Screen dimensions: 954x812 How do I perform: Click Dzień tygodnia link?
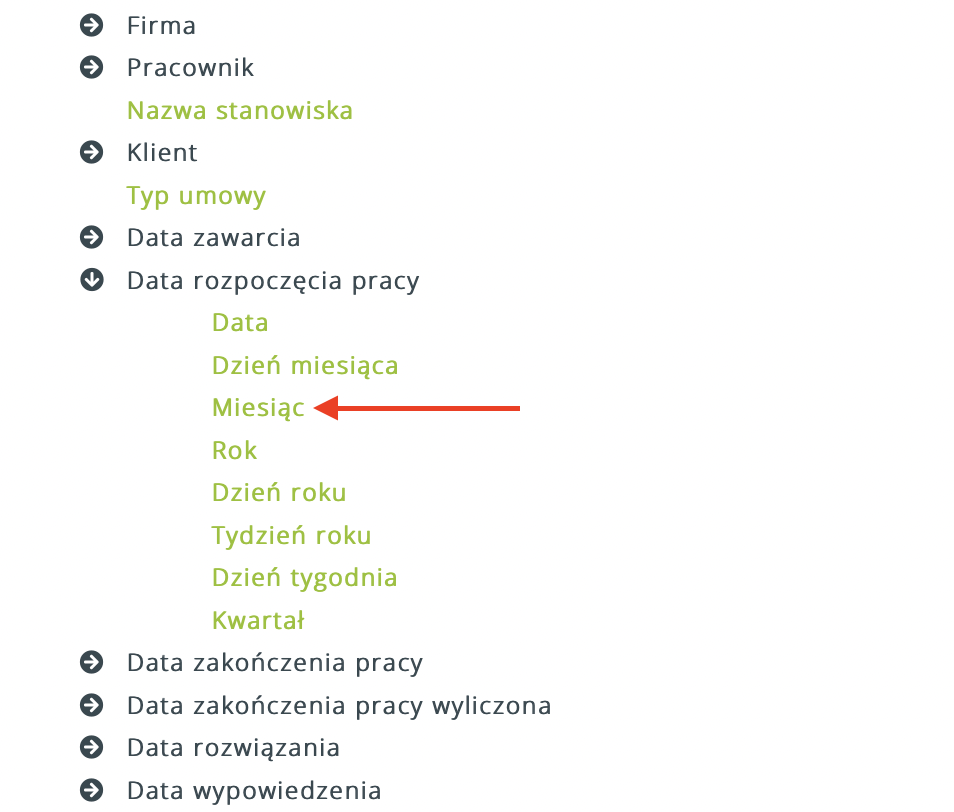pos(304,578)
